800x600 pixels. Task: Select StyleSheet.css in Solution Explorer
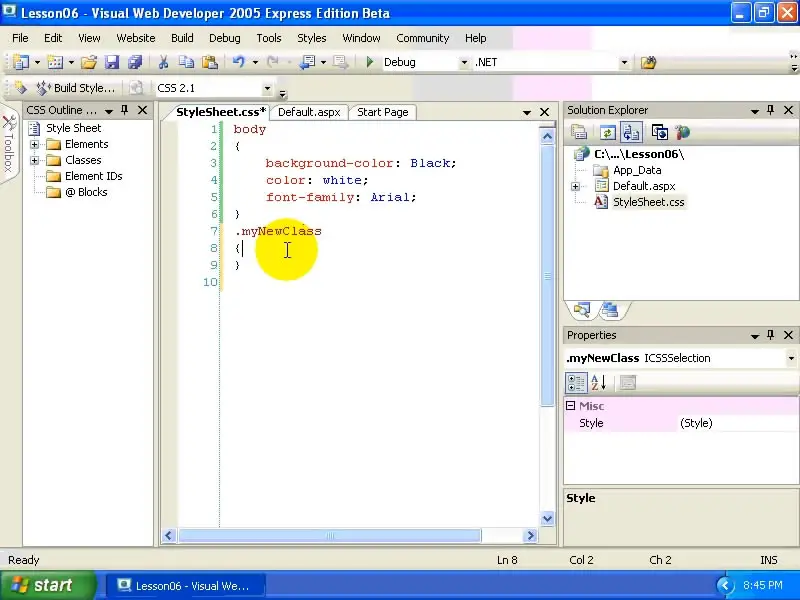648,202
